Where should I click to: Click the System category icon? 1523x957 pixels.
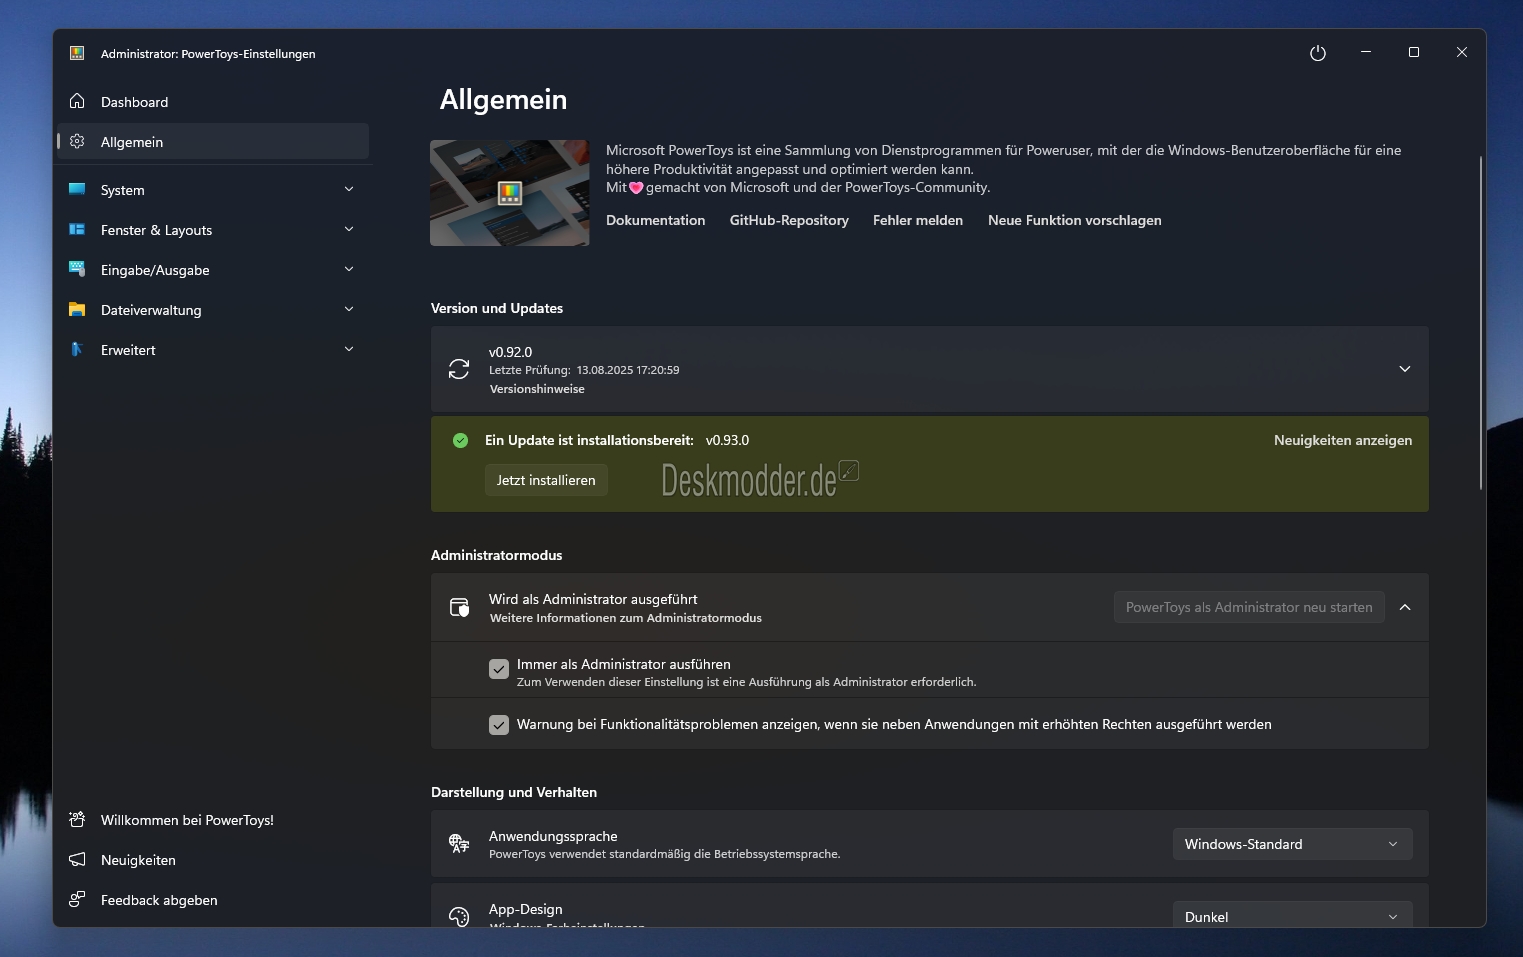pos(77,189)
